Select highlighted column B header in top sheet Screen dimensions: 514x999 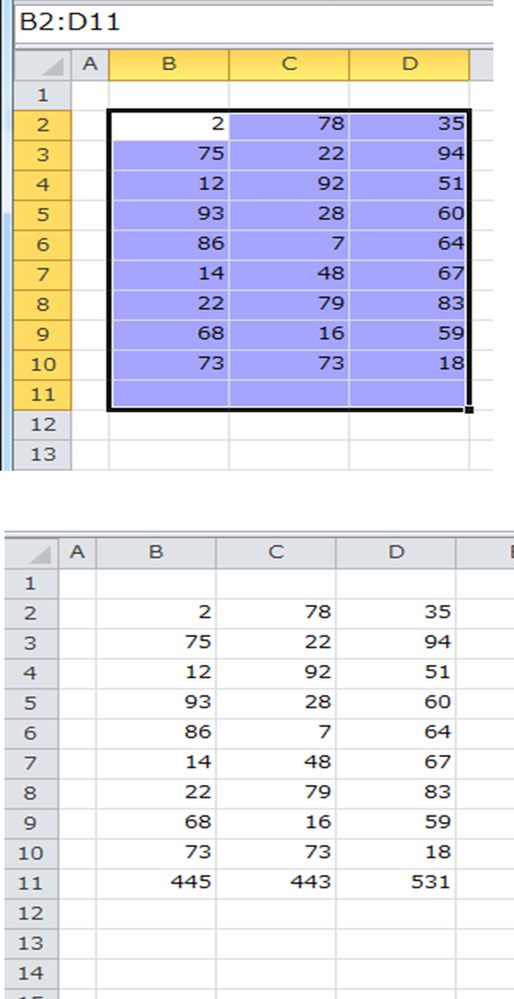pos(169,65)
